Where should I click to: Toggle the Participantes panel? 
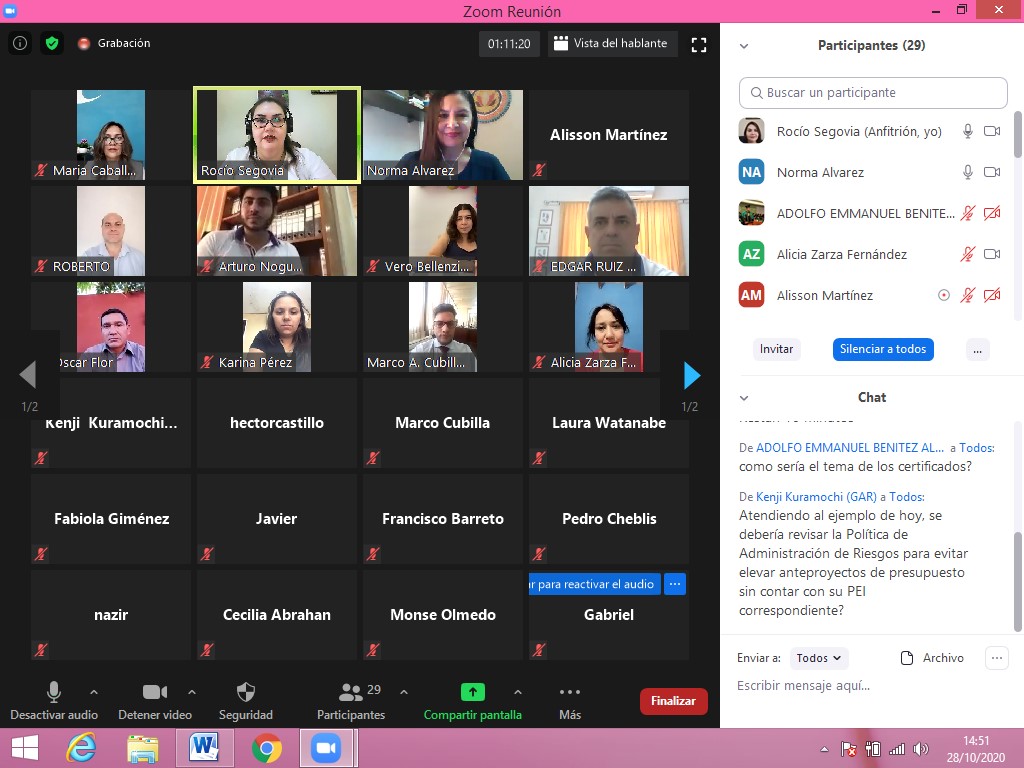[x=351, y=701]
